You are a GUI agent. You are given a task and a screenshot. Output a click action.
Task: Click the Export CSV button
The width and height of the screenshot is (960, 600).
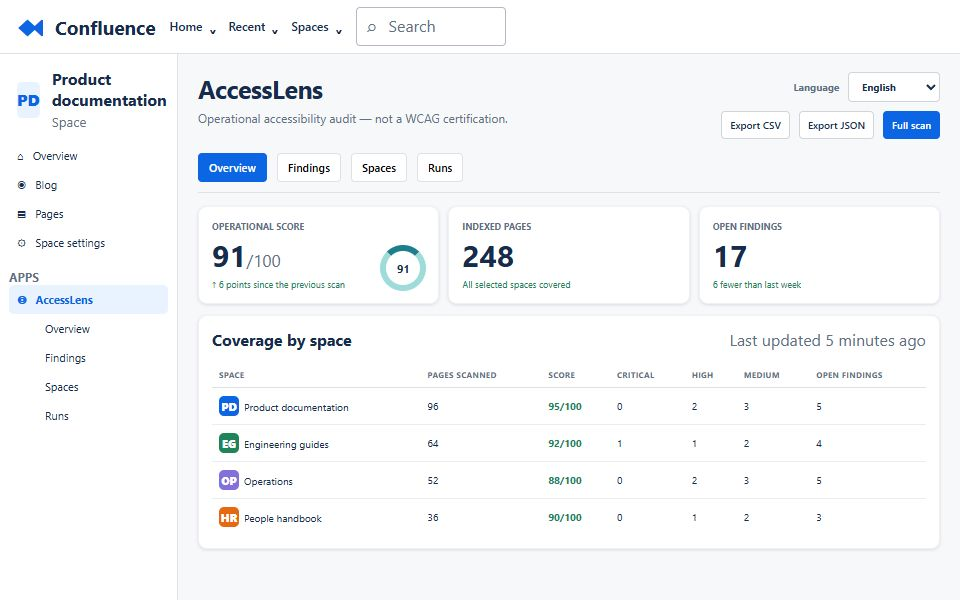tap(755, 126)
